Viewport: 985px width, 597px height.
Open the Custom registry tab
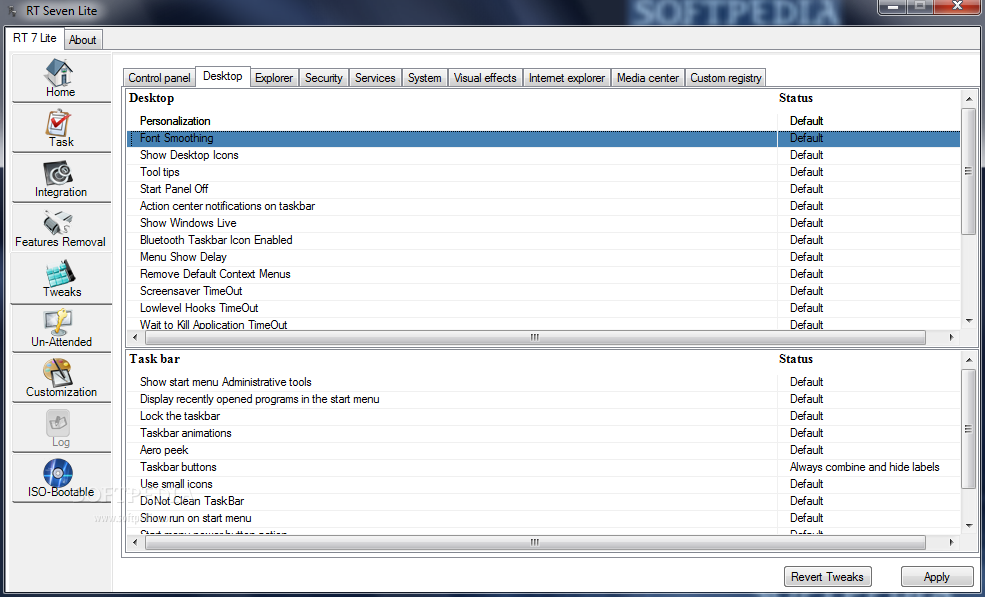click(726, 77)
